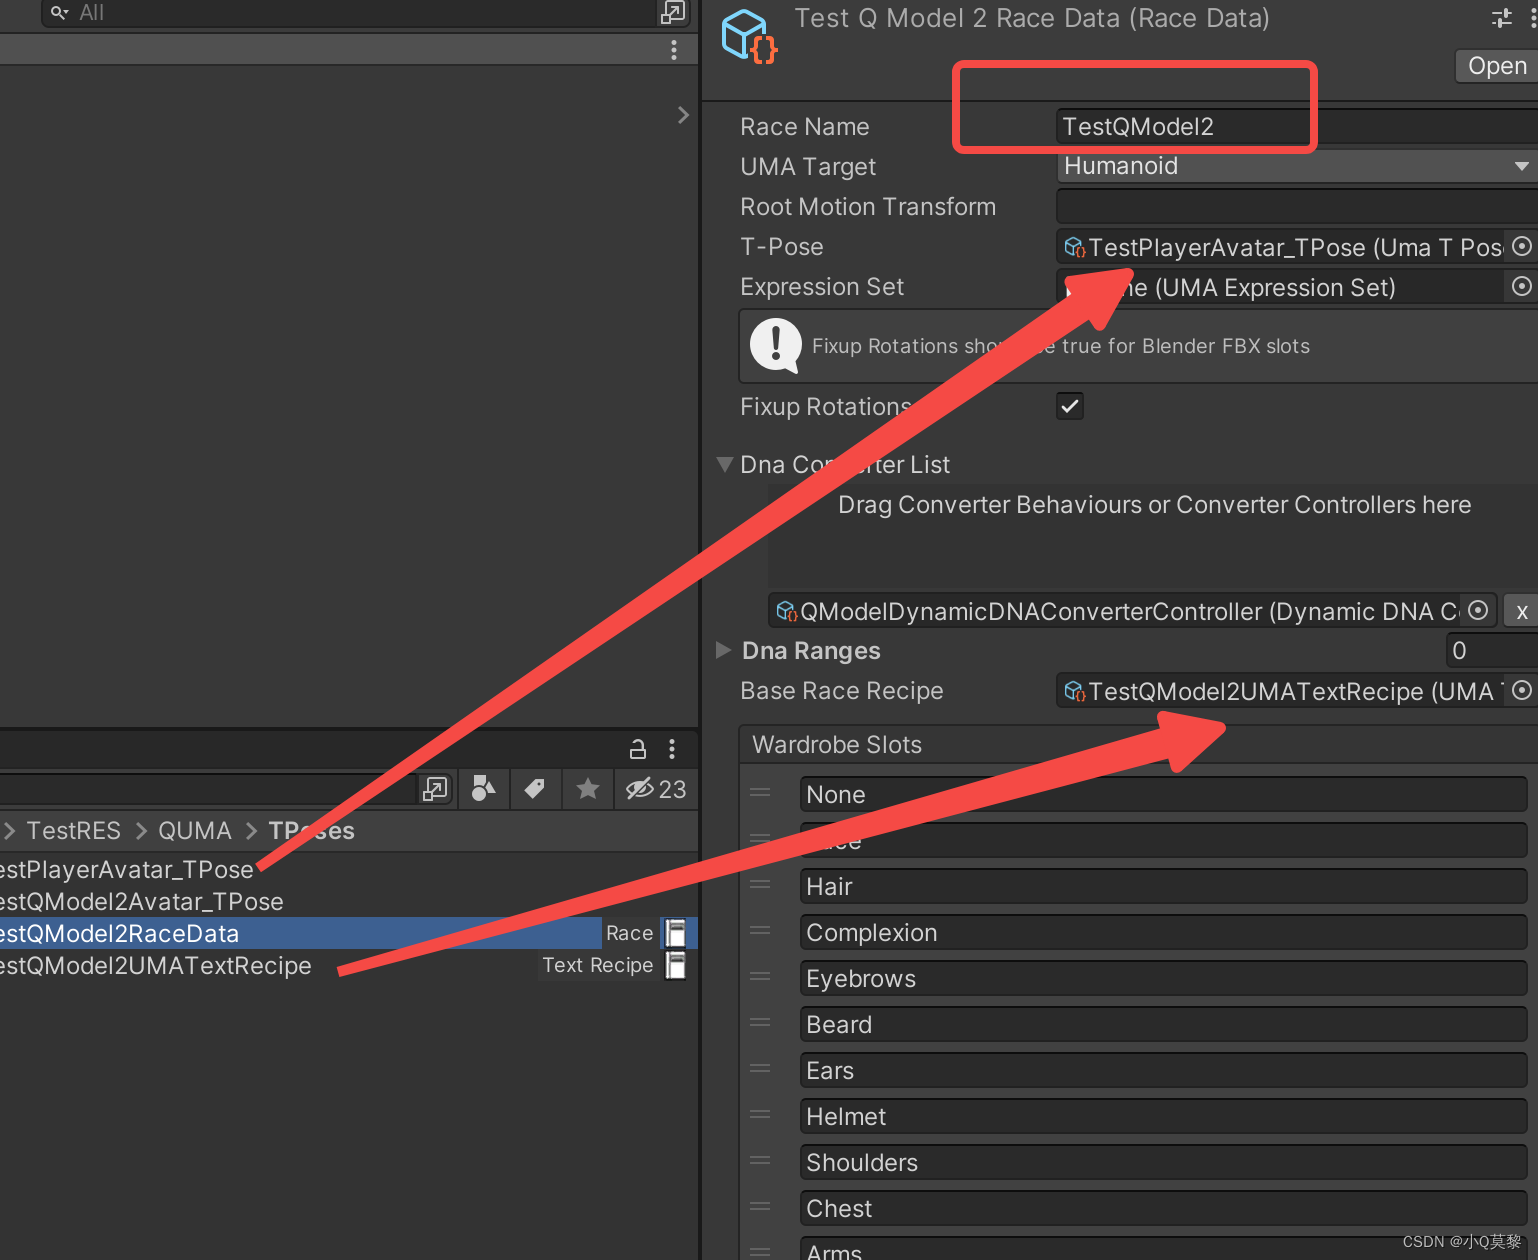The image size is (1538, 1260).
Task: Open the Base Race Recipe object picker
Action: 1523,690
